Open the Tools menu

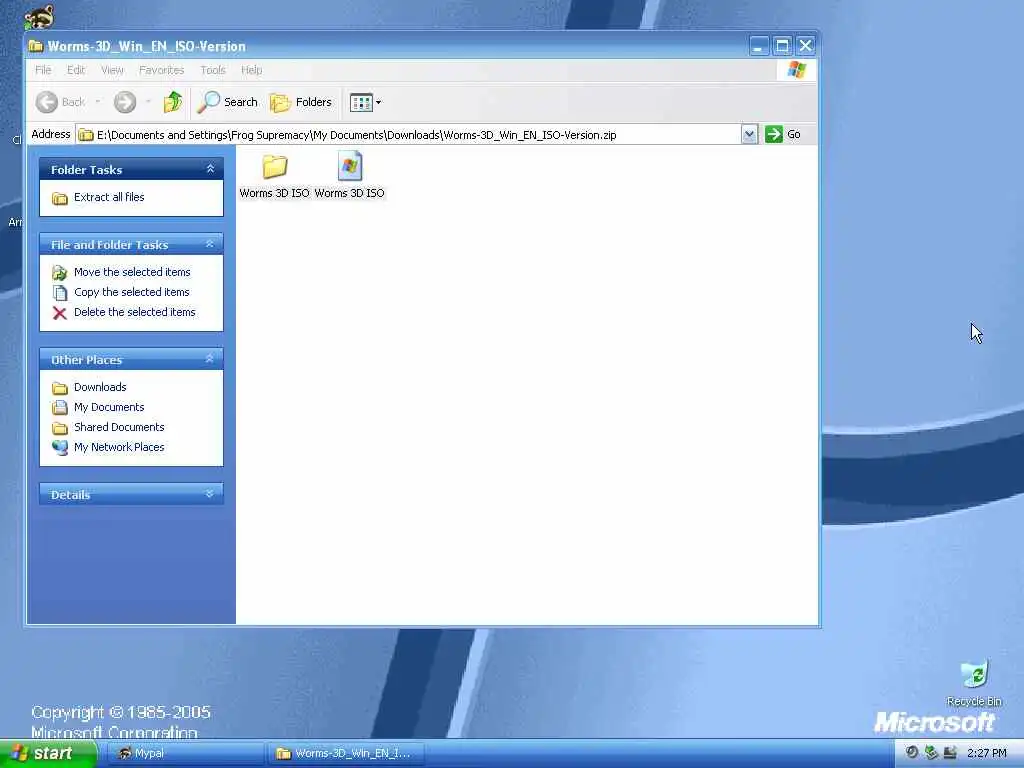pyautogui.click(x=213, y=70)
